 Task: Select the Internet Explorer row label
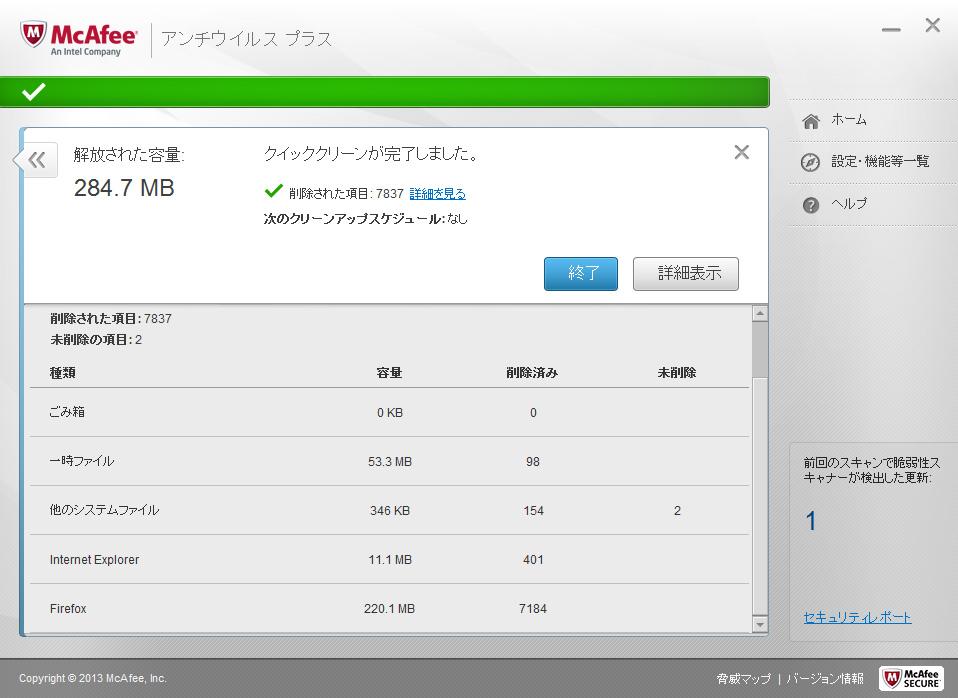tap(94, 559)
